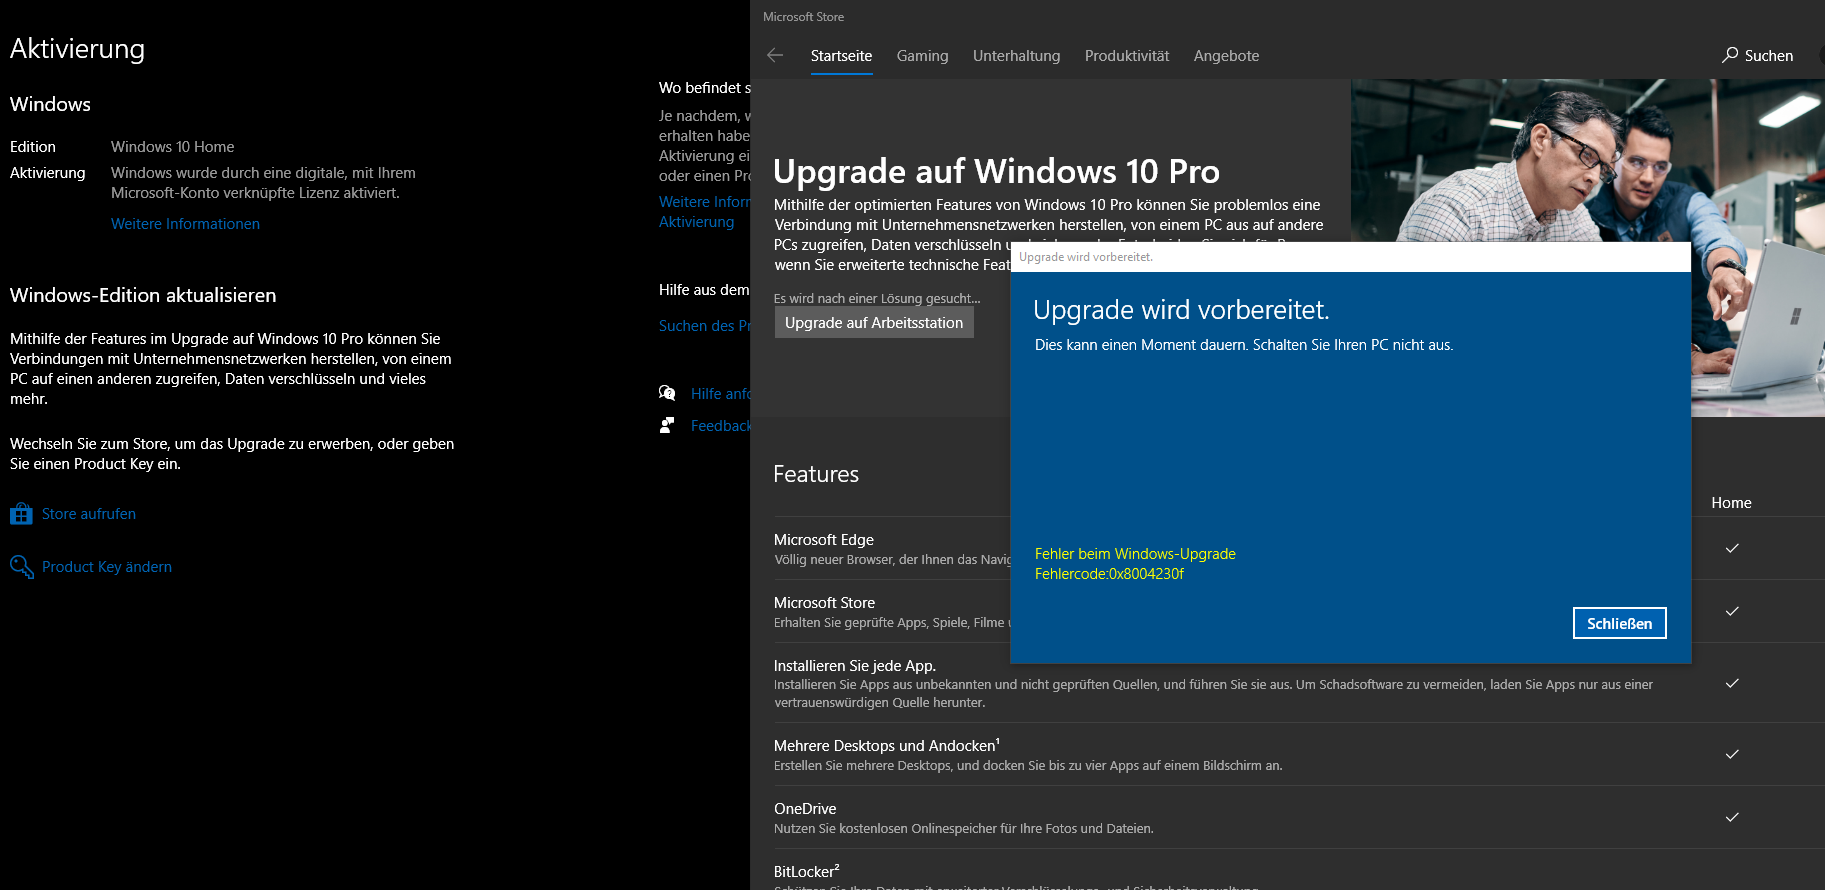Click the checkmark in Mehrere Desktops row
1825x890 pixels.
(1732, 754)
